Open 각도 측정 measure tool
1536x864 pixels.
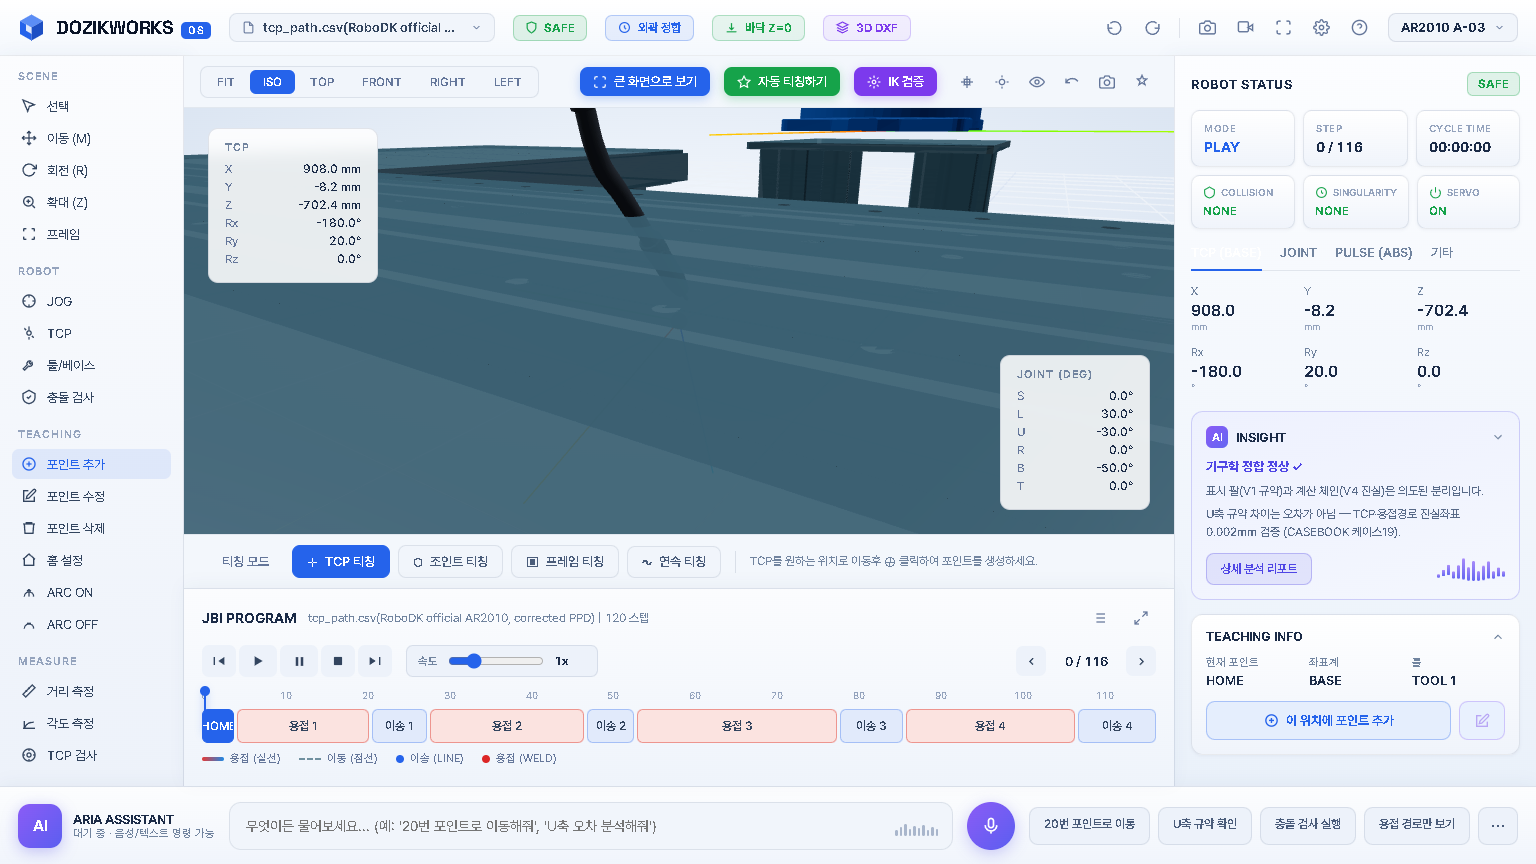coord(91,723)
